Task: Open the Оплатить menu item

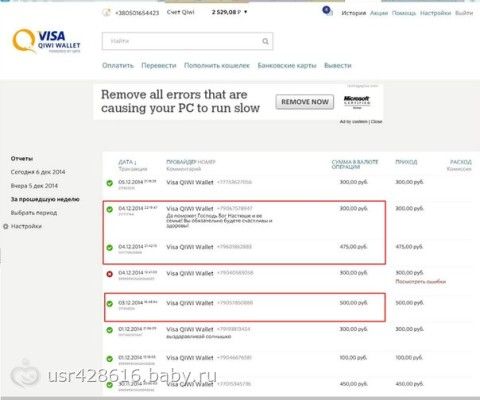Action: (x=118, y=66)
